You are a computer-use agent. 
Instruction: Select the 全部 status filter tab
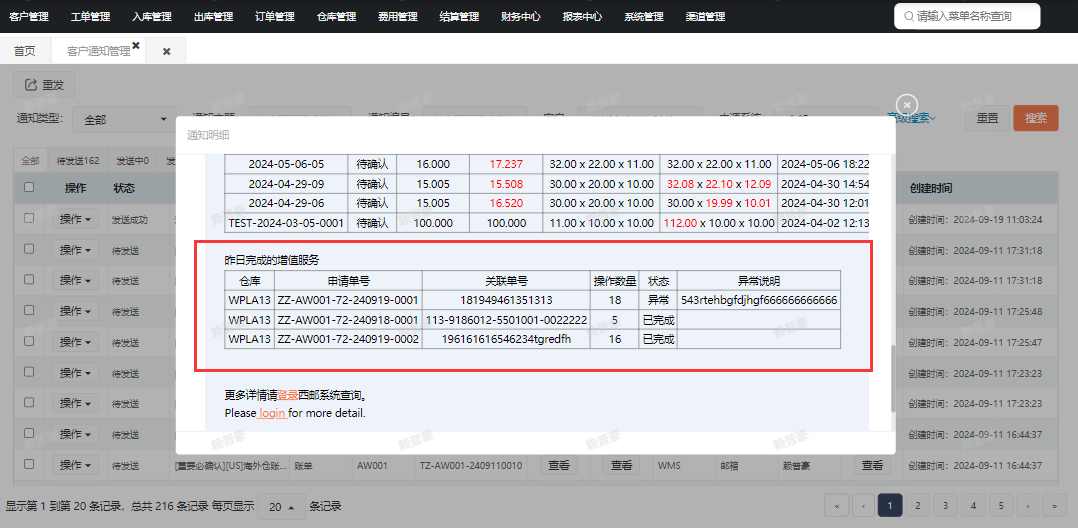(x=30, y=161)
